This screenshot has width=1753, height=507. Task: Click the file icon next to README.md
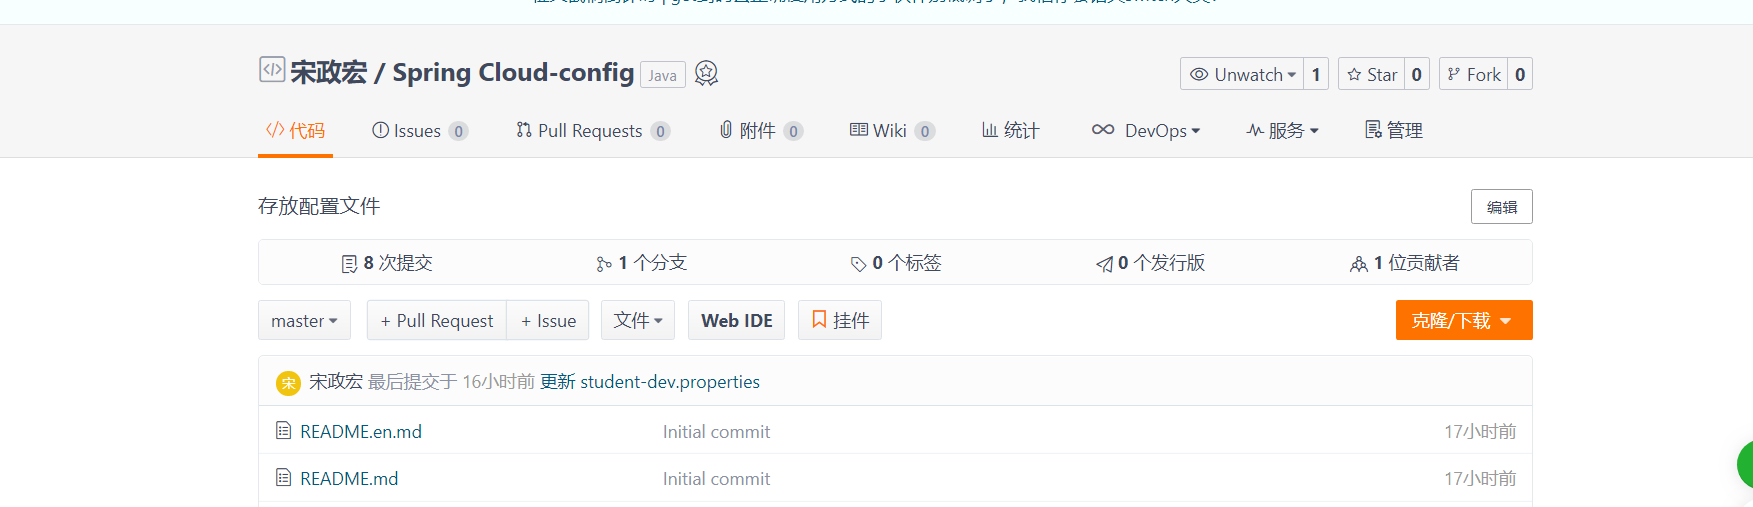point(284,477)
